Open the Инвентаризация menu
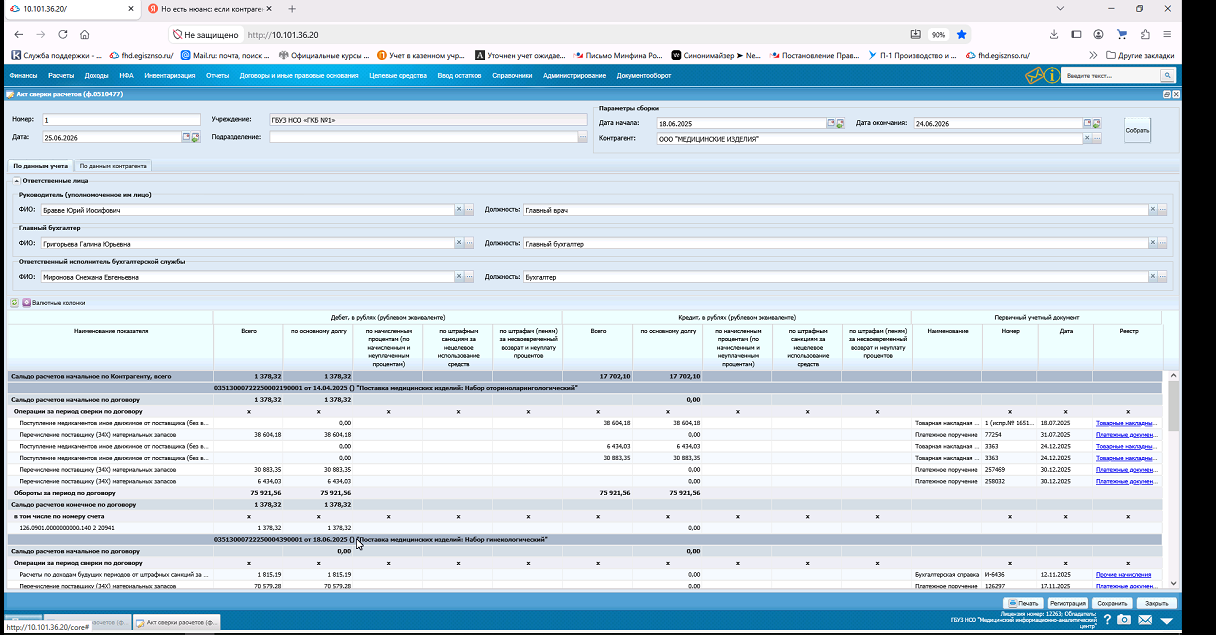Image resolution: width=1216 pixels, height=635 pixels. (x=169, y=75)
